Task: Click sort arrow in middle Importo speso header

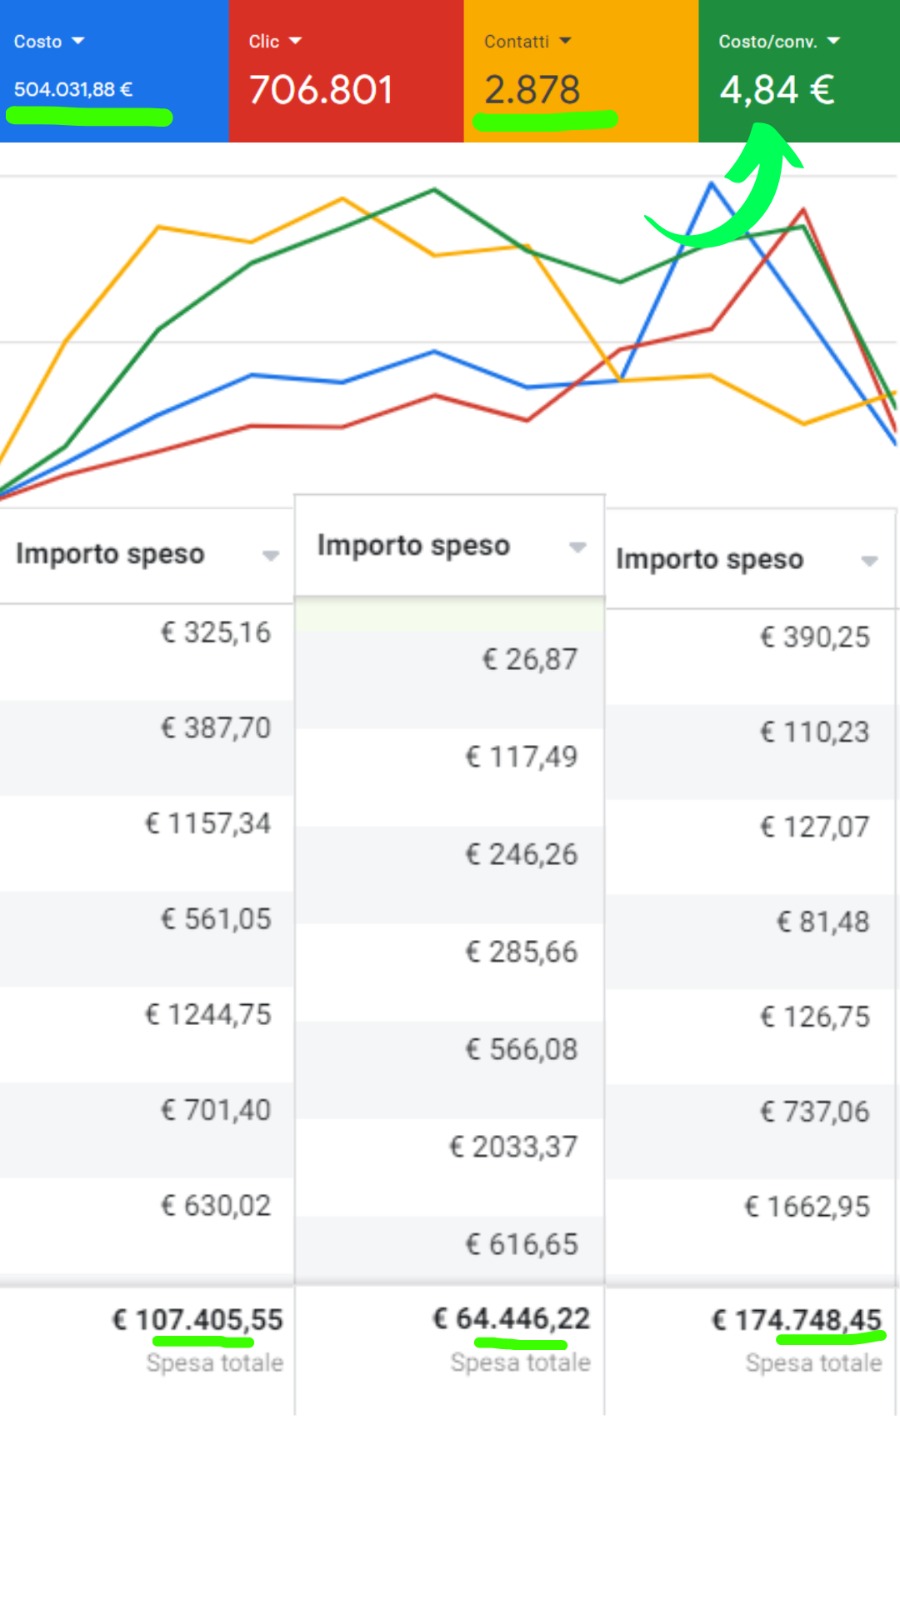Action: (x=577, y=547)
